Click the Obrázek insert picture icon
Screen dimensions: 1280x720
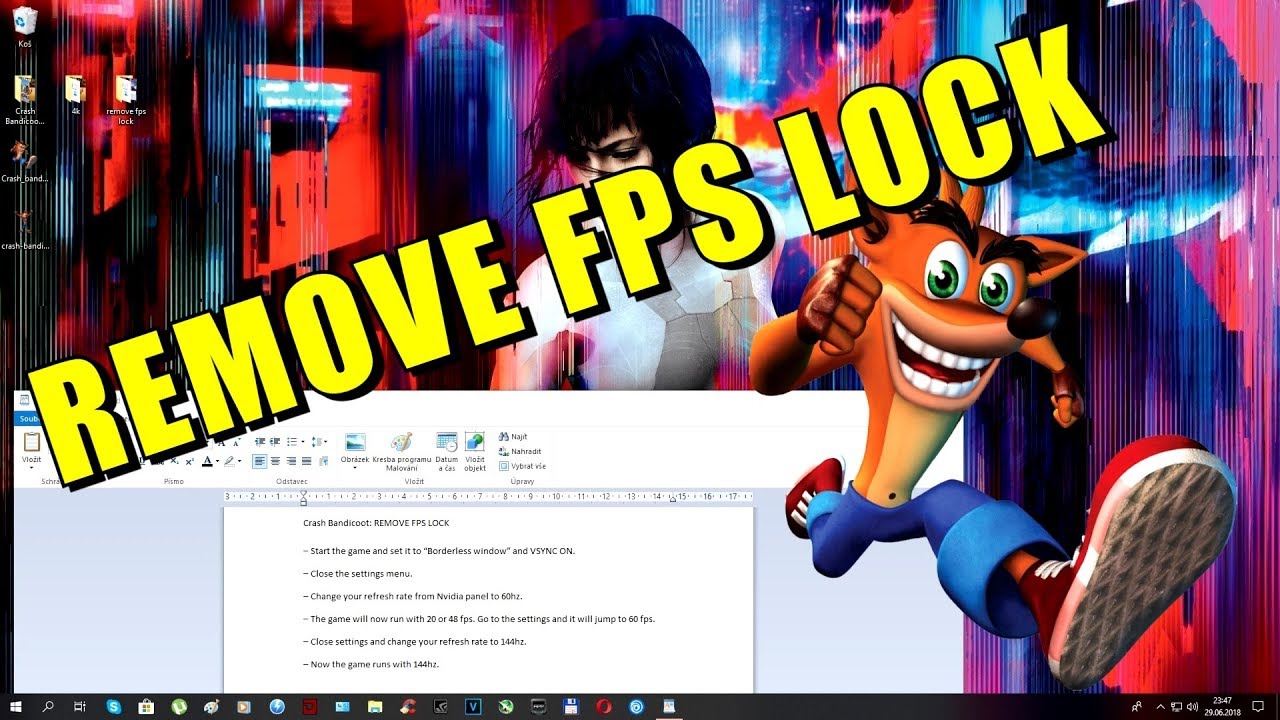355,441
